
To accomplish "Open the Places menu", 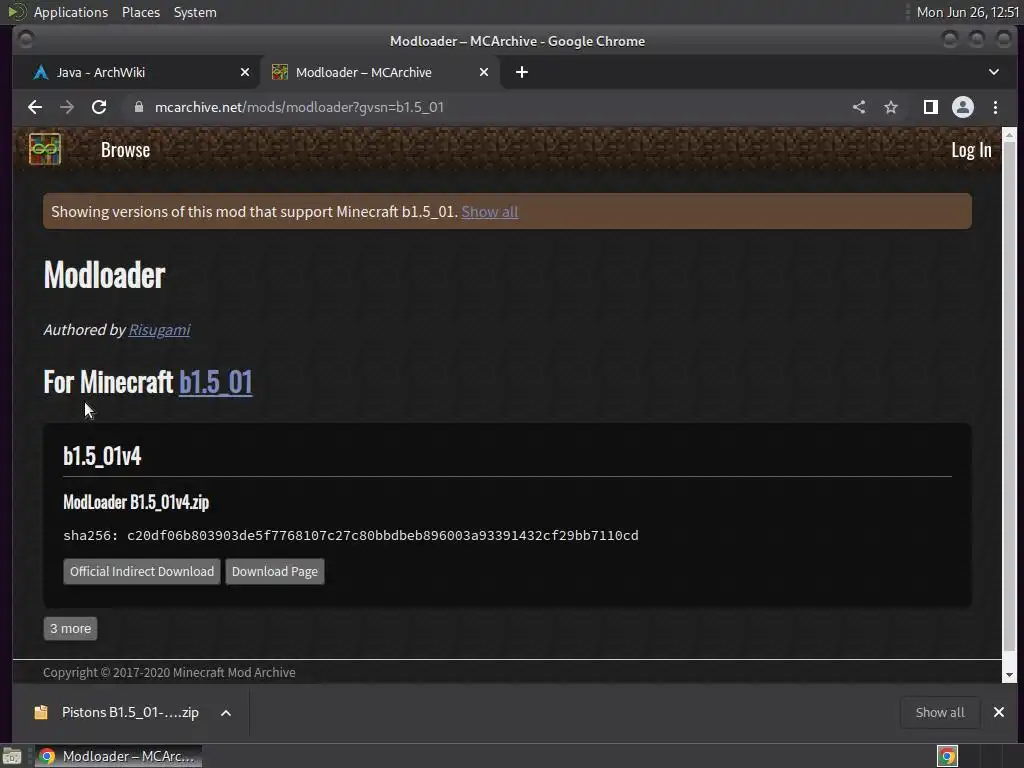I will 140,12.
